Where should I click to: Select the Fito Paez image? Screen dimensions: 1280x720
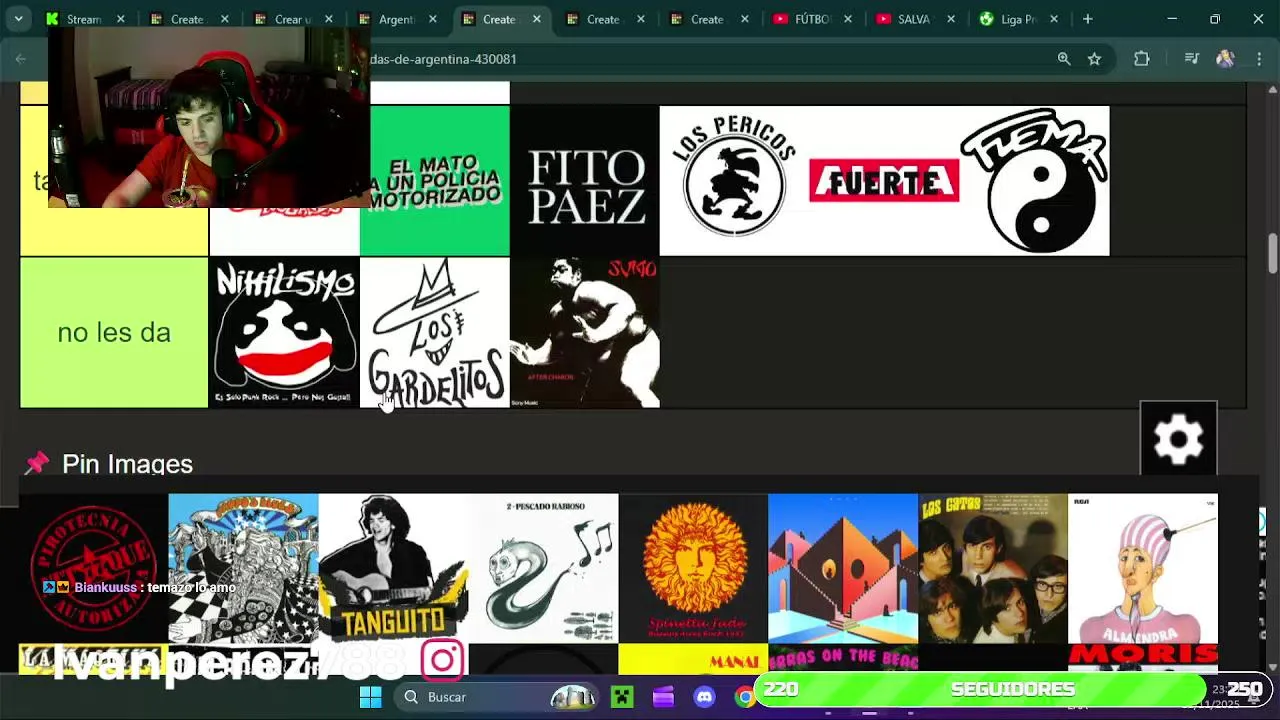click(585, 181)
